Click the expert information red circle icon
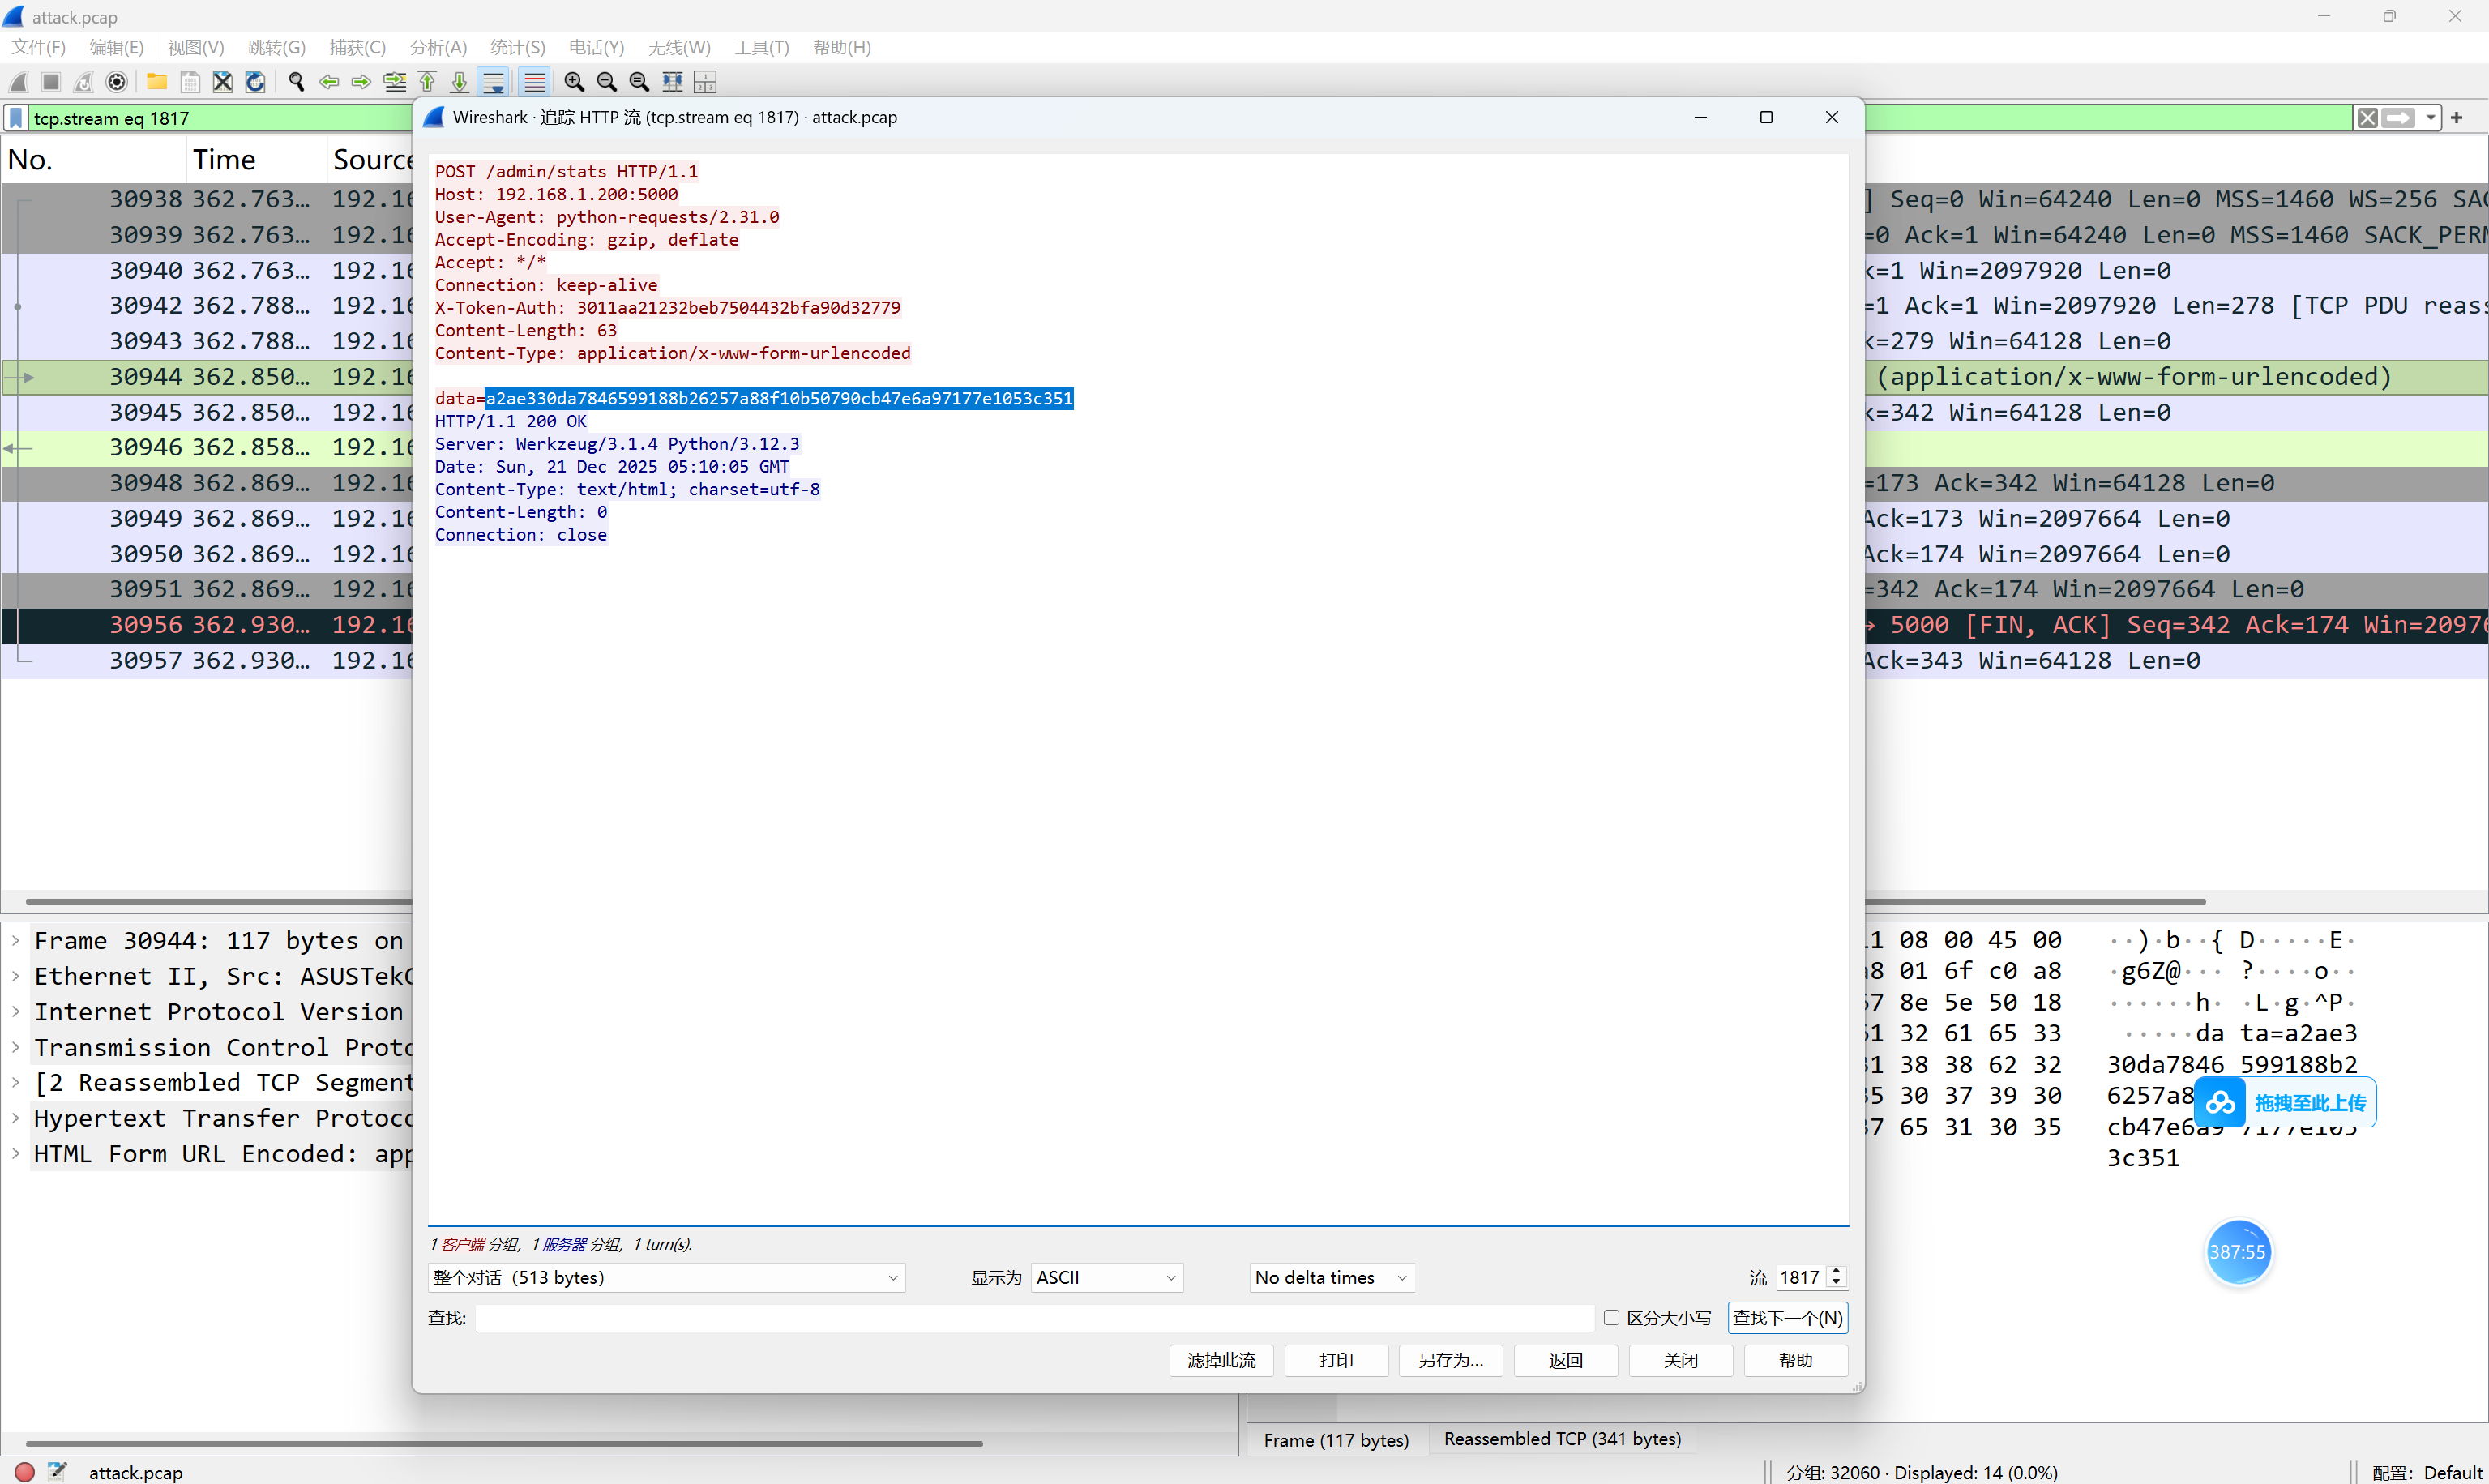The height and width of the screenshot is (1484, 2489). coord(25,1472)
